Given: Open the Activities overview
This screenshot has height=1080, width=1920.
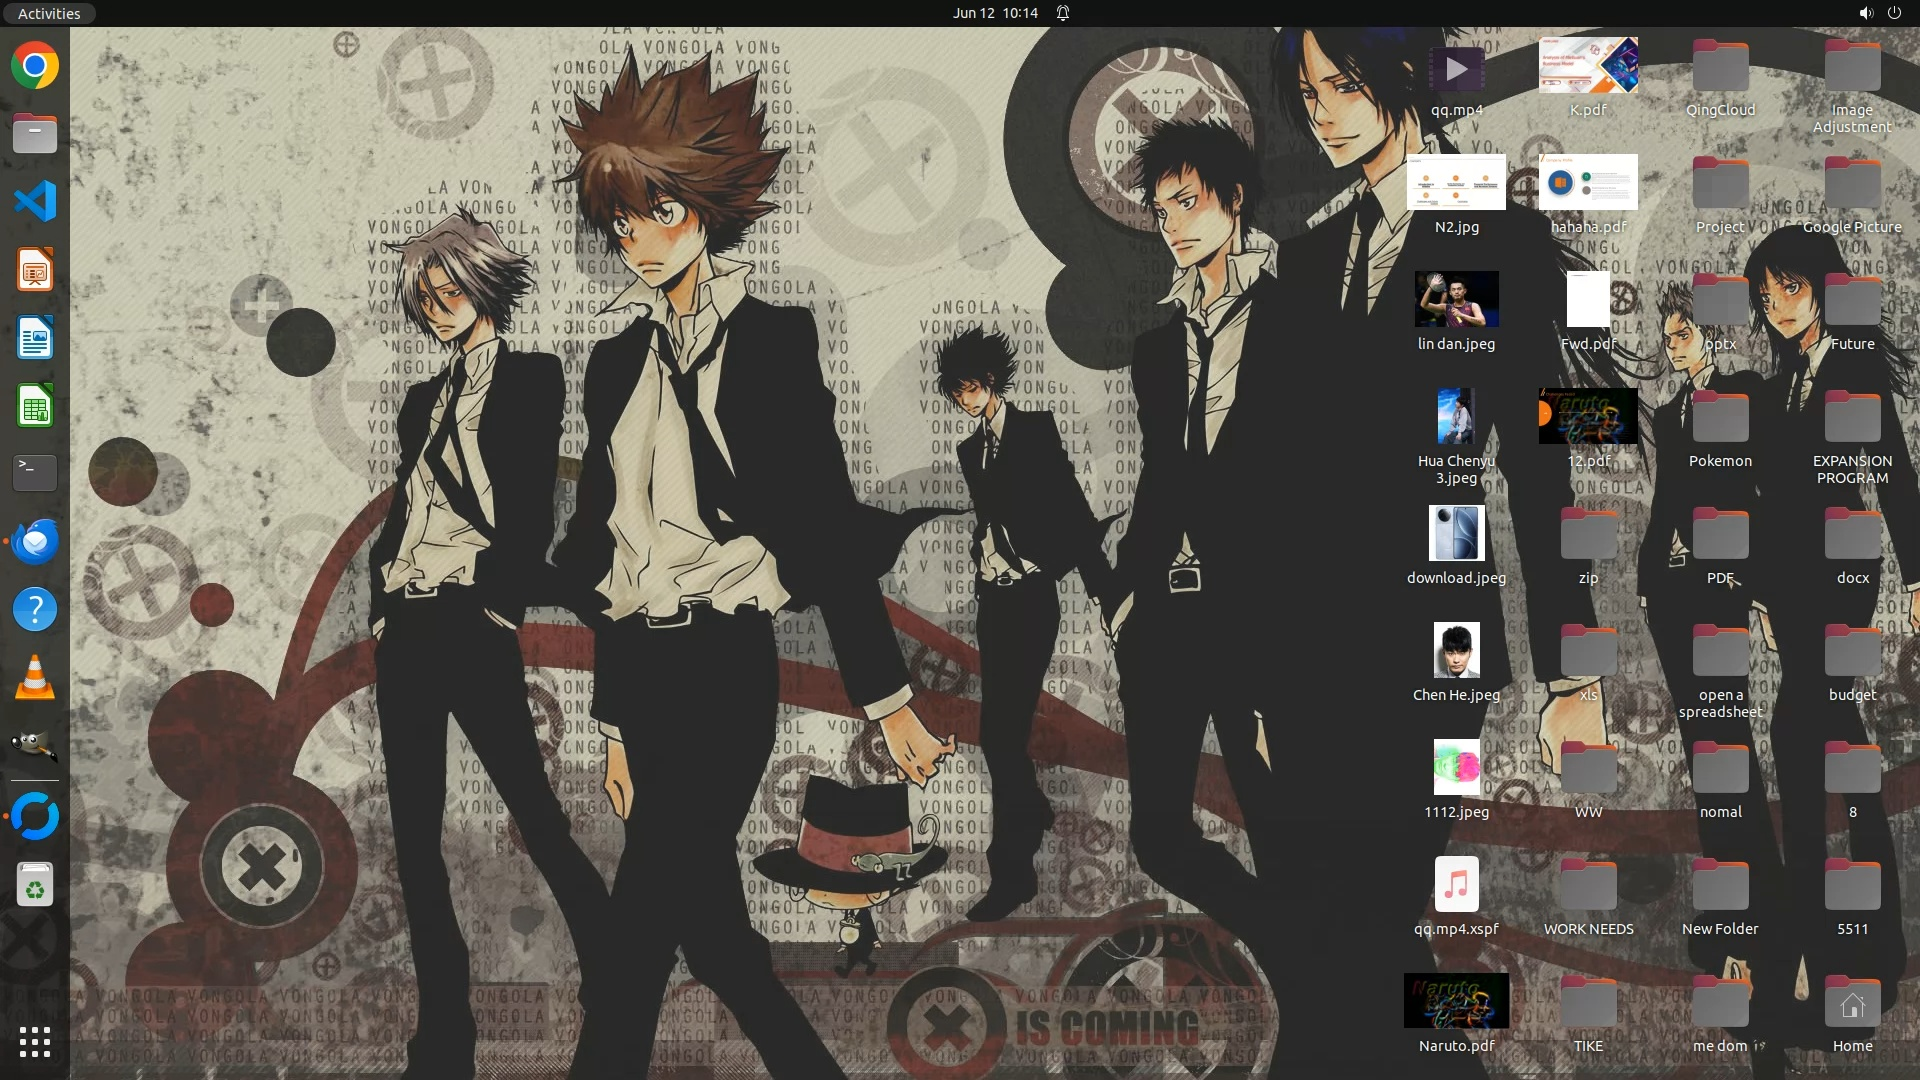Looking at the screenshot, I should (49, 13).
